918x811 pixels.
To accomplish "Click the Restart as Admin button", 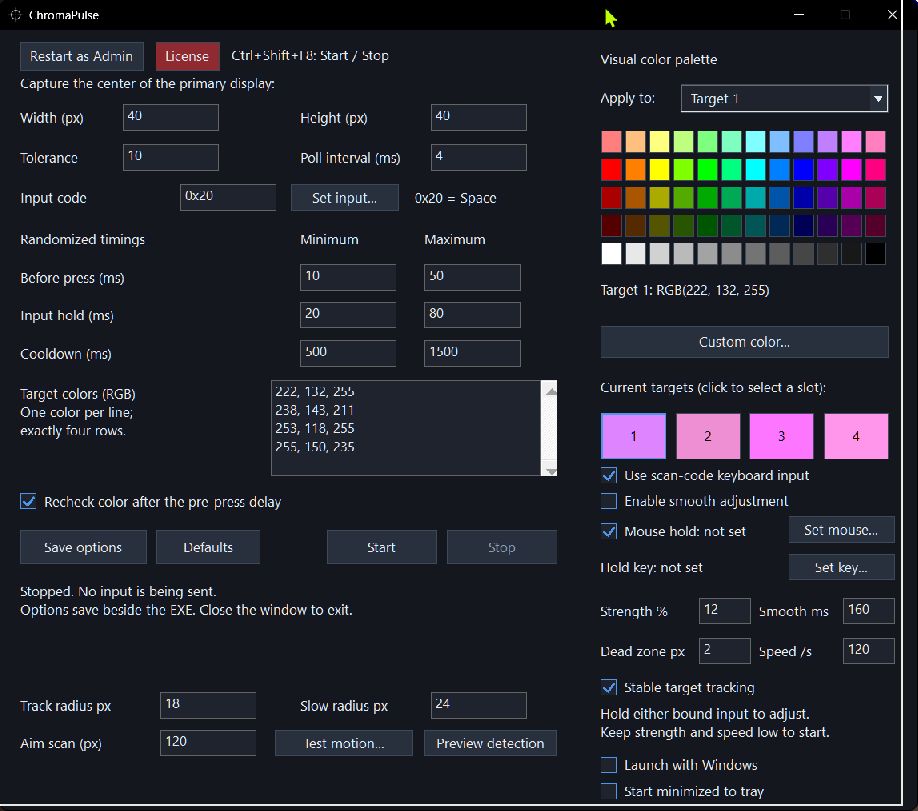I will [x=81, y=56].
